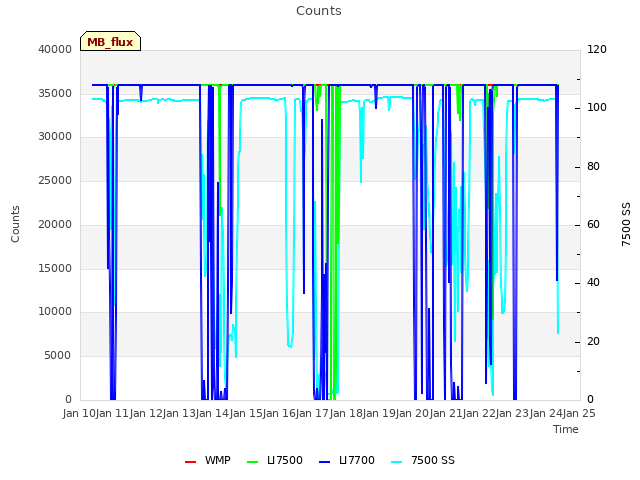Viewport: 640px width, 480px height.
Task: Toggle the LI7700 legend entry
Action: point(347,460)
